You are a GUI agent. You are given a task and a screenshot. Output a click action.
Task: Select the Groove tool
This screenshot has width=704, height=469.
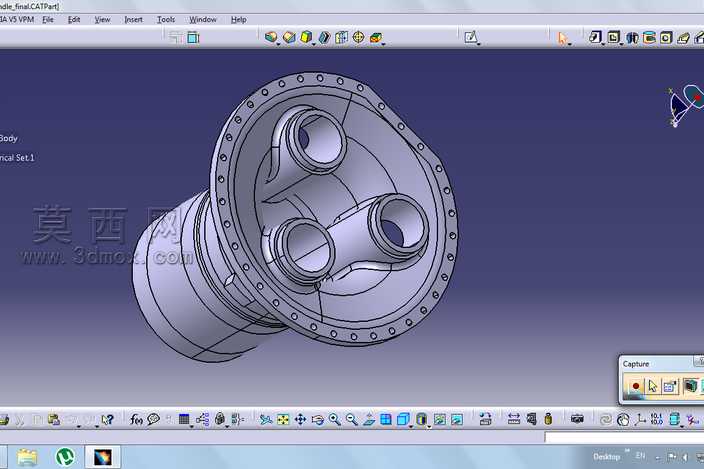pos(649,38)
